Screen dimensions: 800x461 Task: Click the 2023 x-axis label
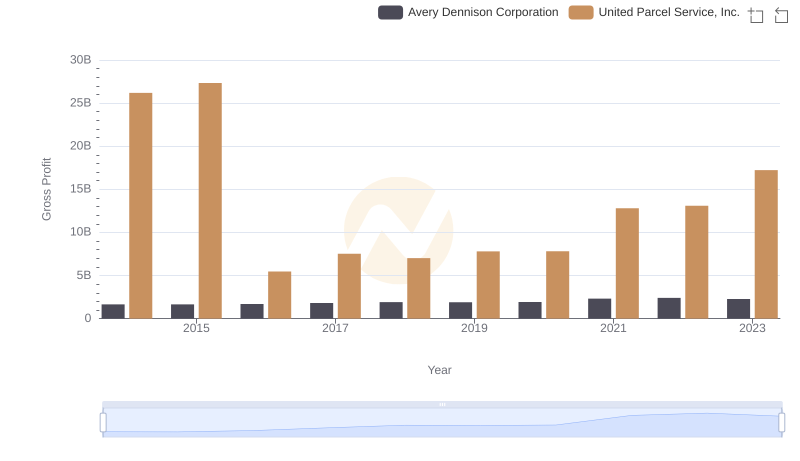752,328
